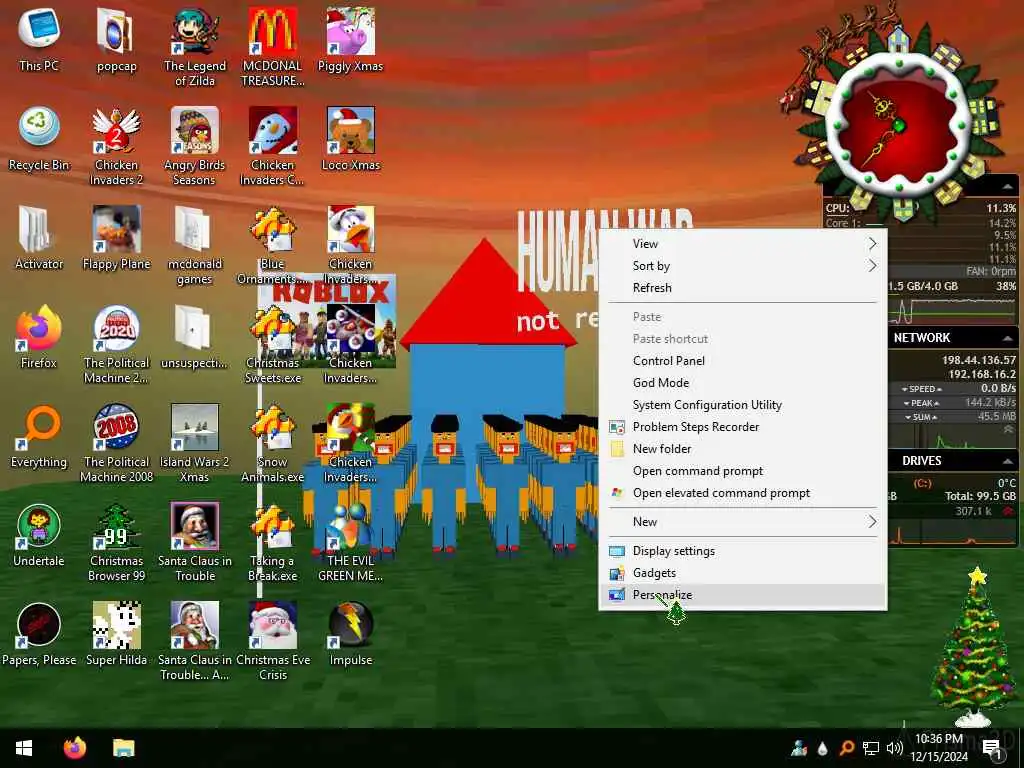This screenshot has height=768, width=1024.
Task: Select the popcap folder icon
Action: coord(116,39)
